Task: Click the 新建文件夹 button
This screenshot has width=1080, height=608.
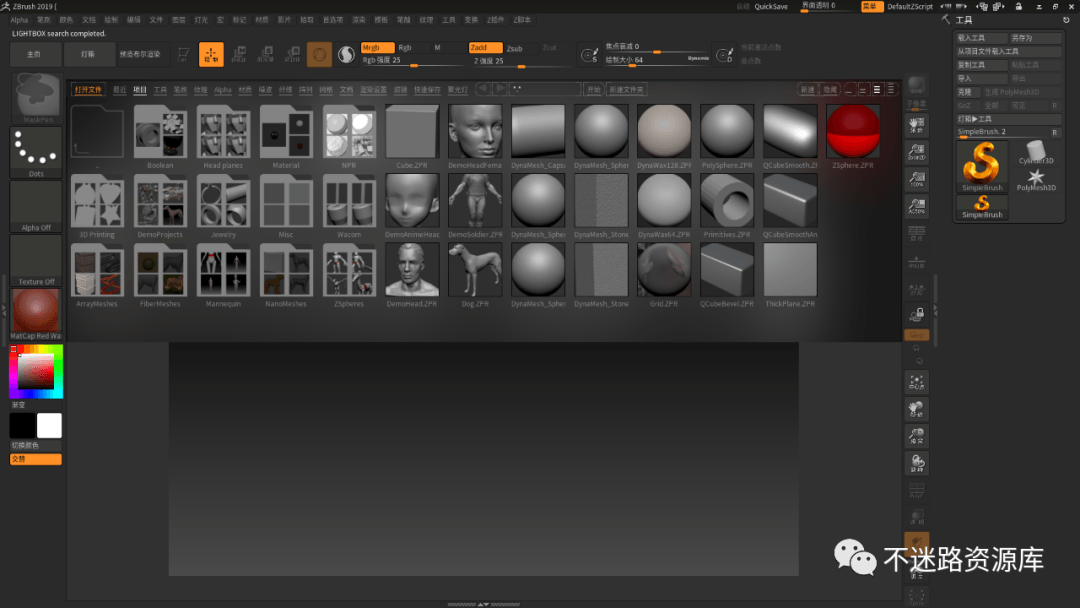Action: coord(626,90)
